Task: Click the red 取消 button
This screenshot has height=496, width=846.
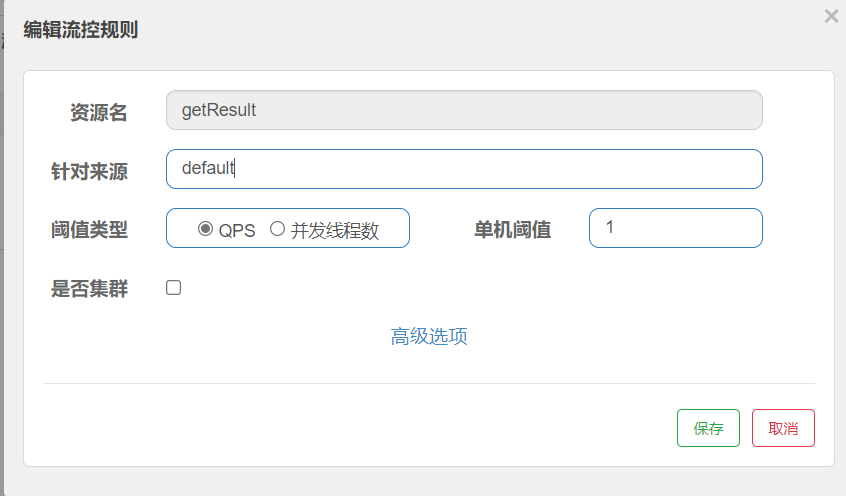Action: pyautogui.click(x=783, y=428)
